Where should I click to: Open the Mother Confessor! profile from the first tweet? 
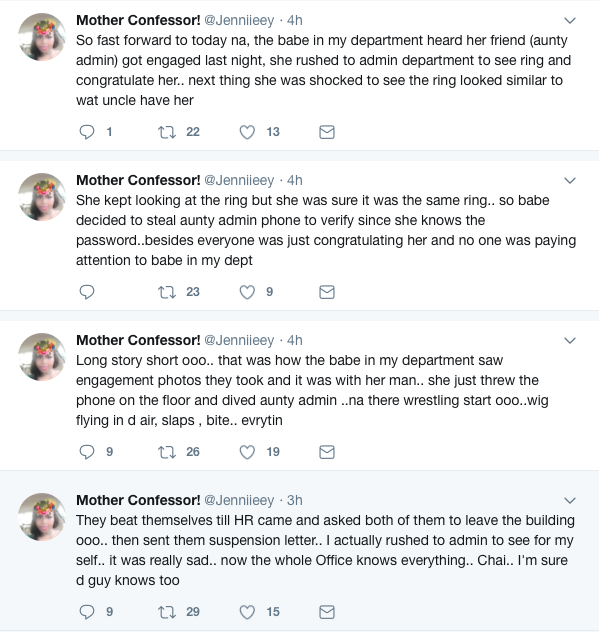(x=138, y=20)
